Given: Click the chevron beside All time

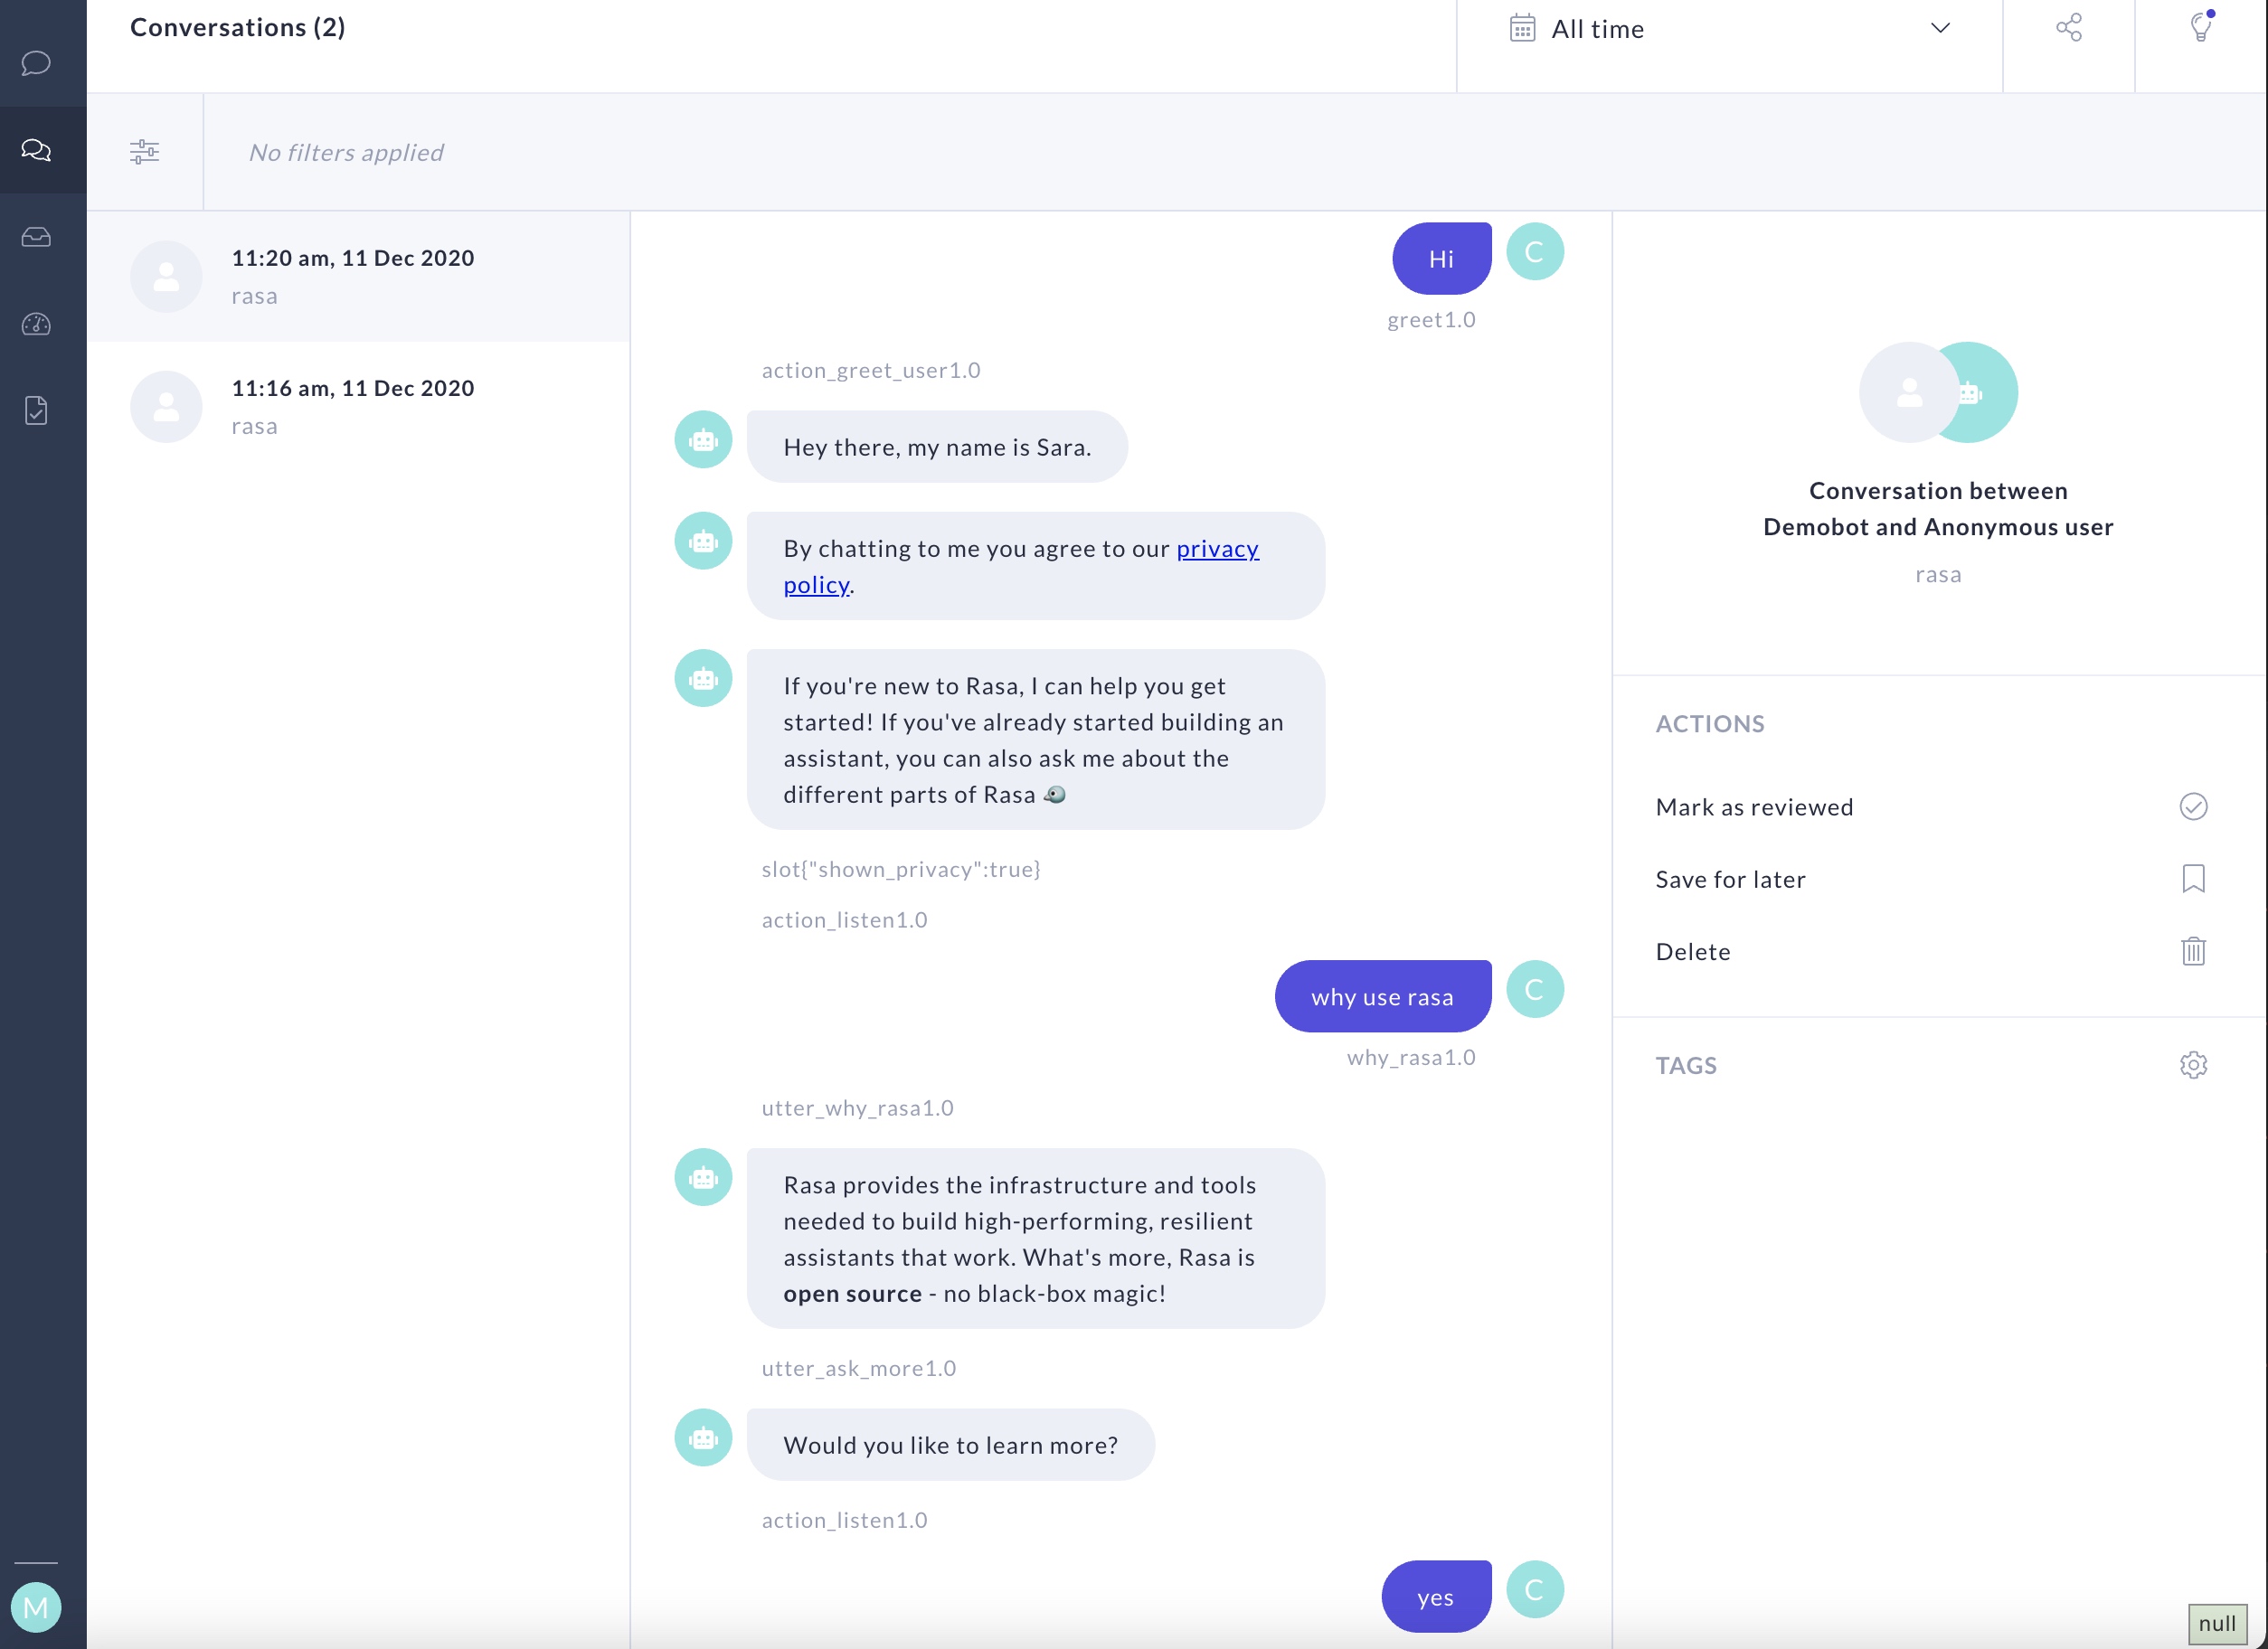Looking at the screenshot, I should pos(1939,28).
